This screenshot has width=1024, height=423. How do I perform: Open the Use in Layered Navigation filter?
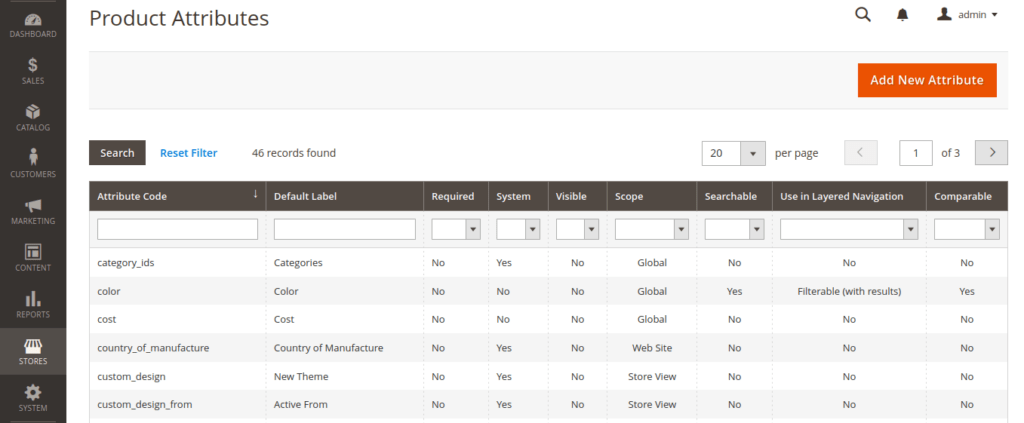pyautogui.click(x=848, y=230)
